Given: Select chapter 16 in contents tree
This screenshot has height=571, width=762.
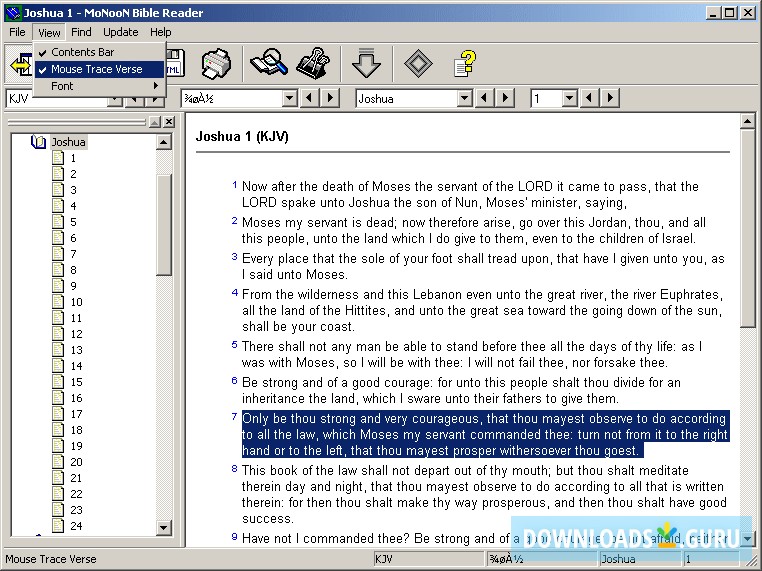Looking at the screenshot, I should pyautogui.click(x=76, y=398).
